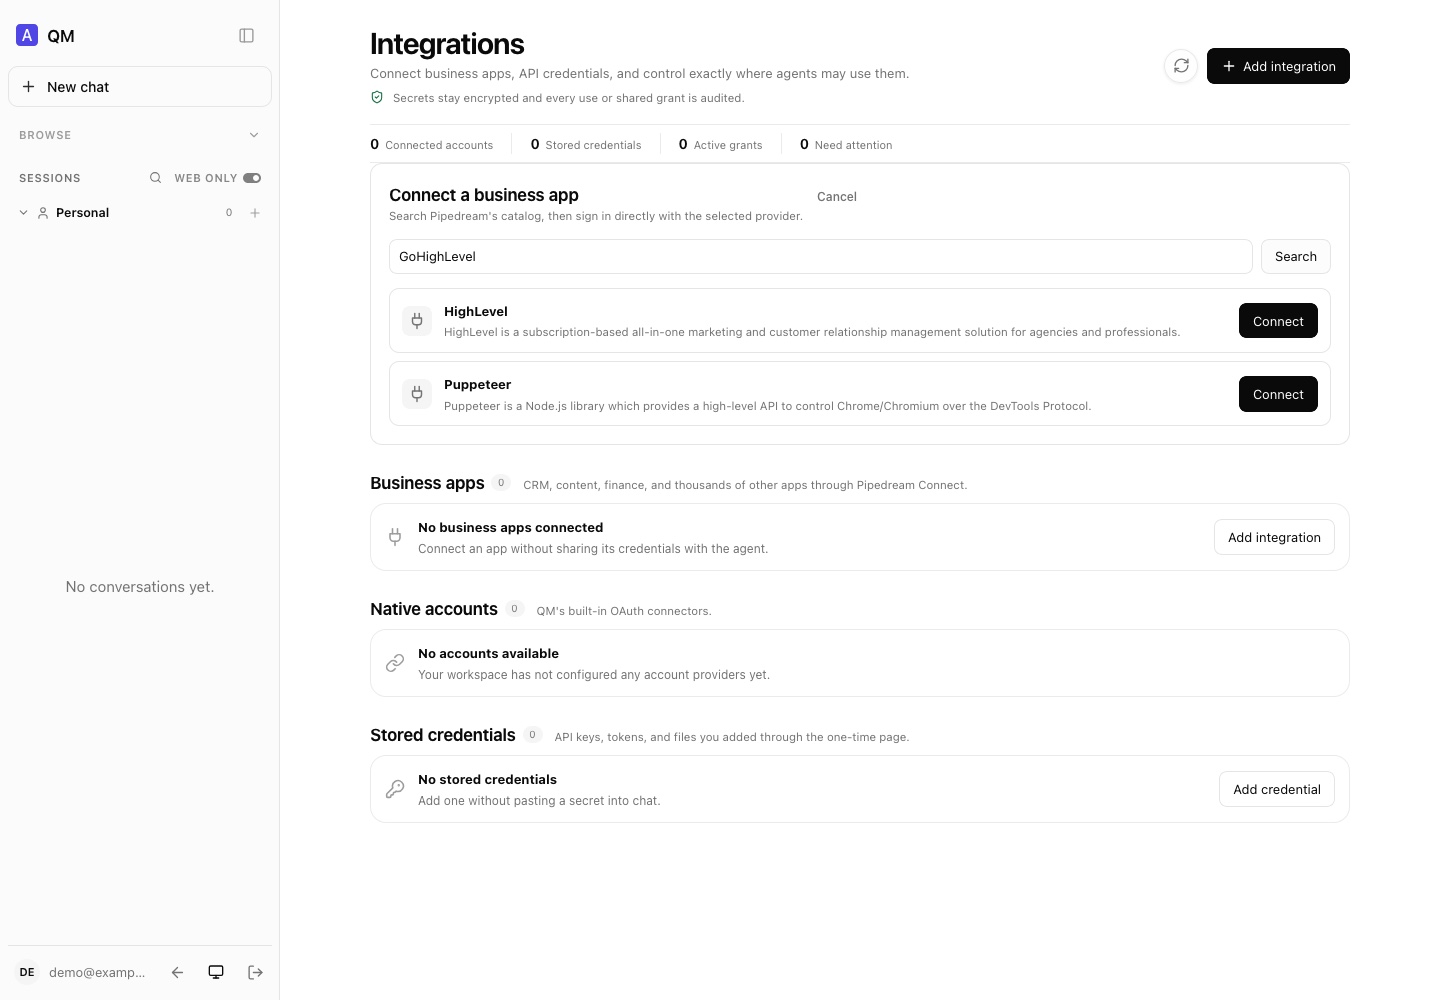1440x1000 pixels.
Task: Click the DE user avatar
Action: pos(27,972)
